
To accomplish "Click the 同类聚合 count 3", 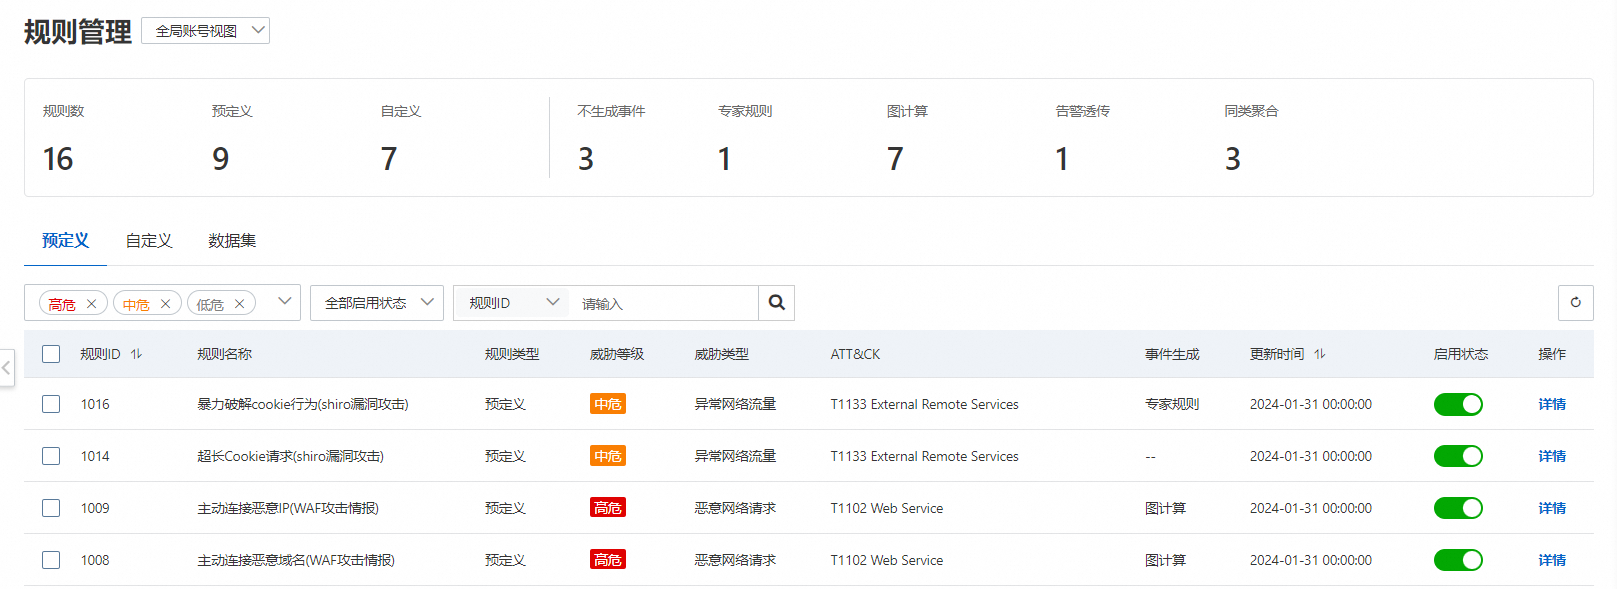I will [x=1233, y=159].
